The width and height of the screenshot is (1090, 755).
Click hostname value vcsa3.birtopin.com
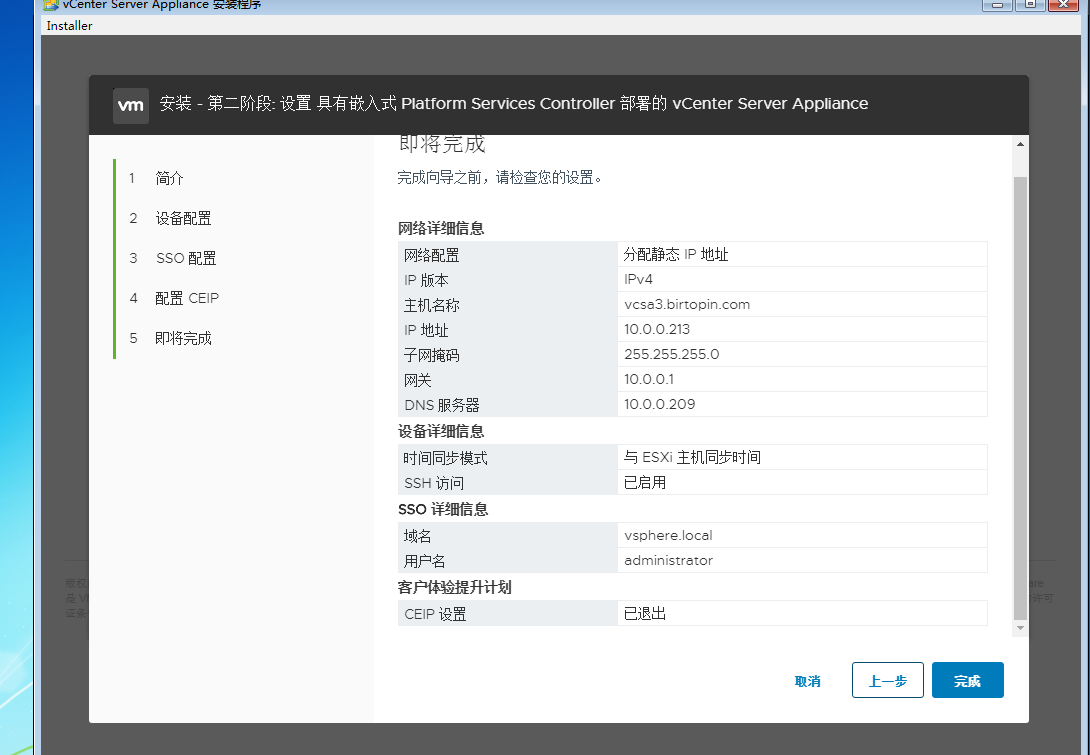(687, 305)
